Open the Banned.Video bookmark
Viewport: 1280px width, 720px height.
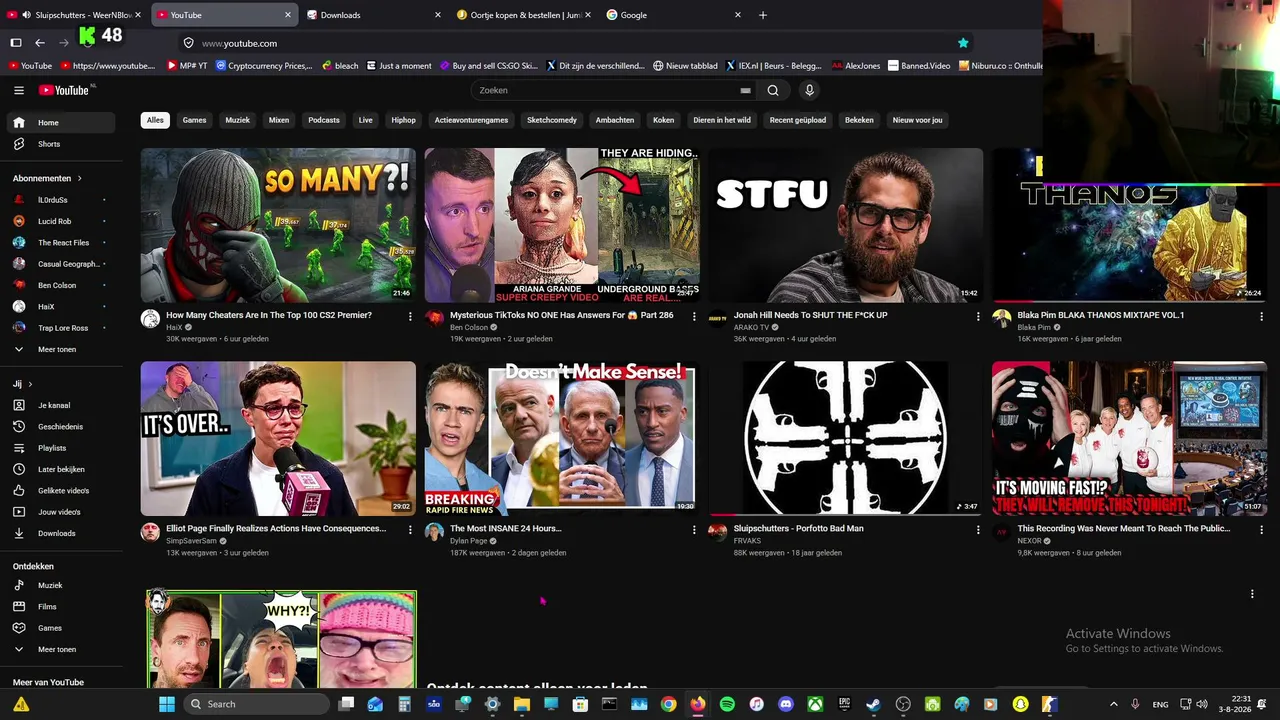click(919, 66)
